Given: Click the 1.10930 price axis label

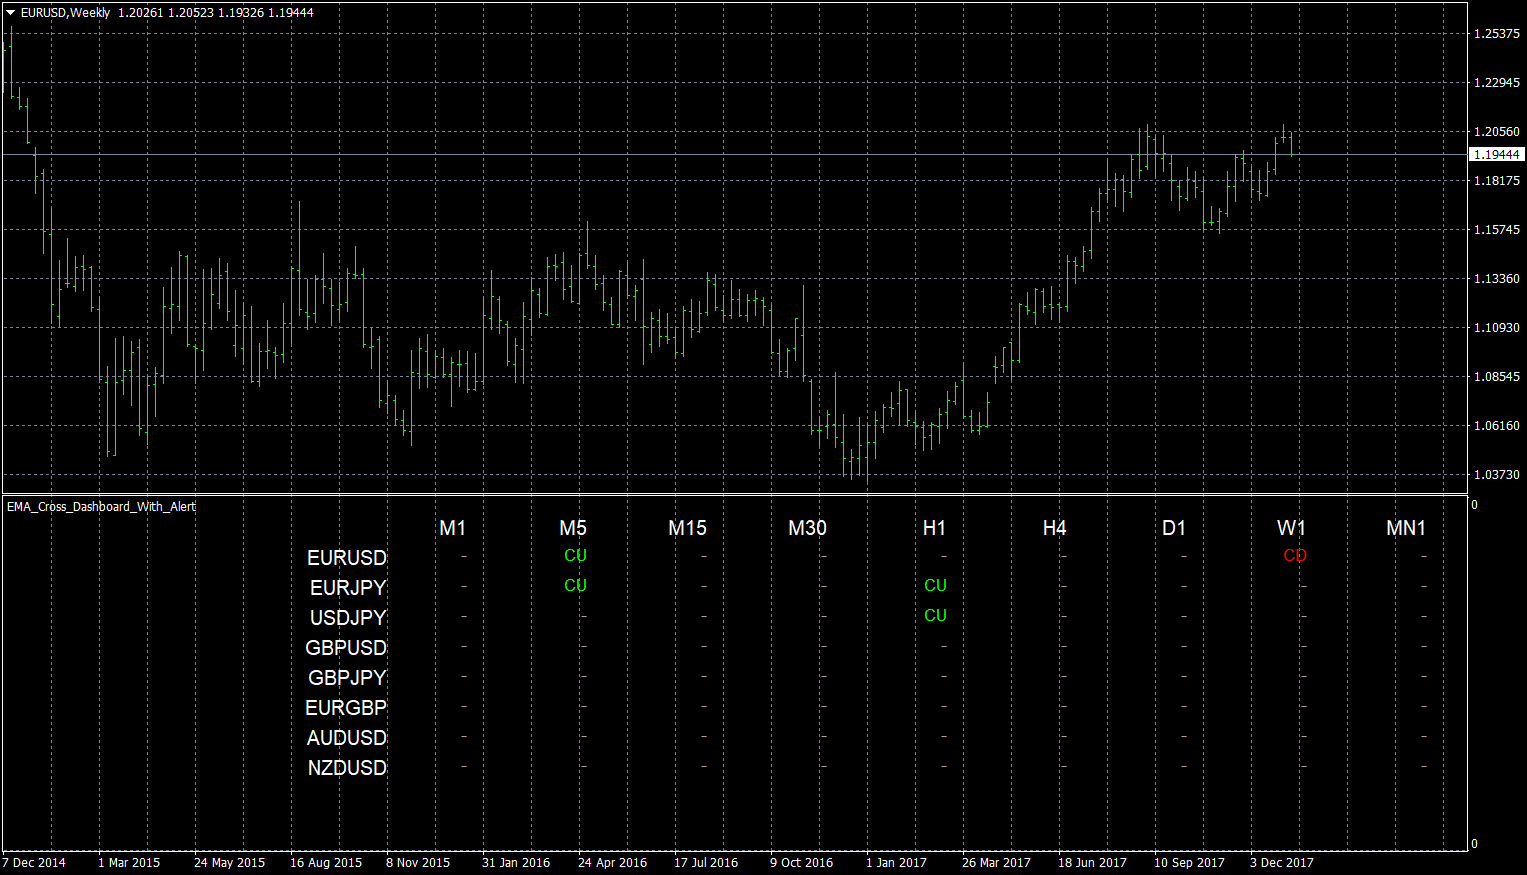Looking at the screenshot, I should tap(1496, 328).
